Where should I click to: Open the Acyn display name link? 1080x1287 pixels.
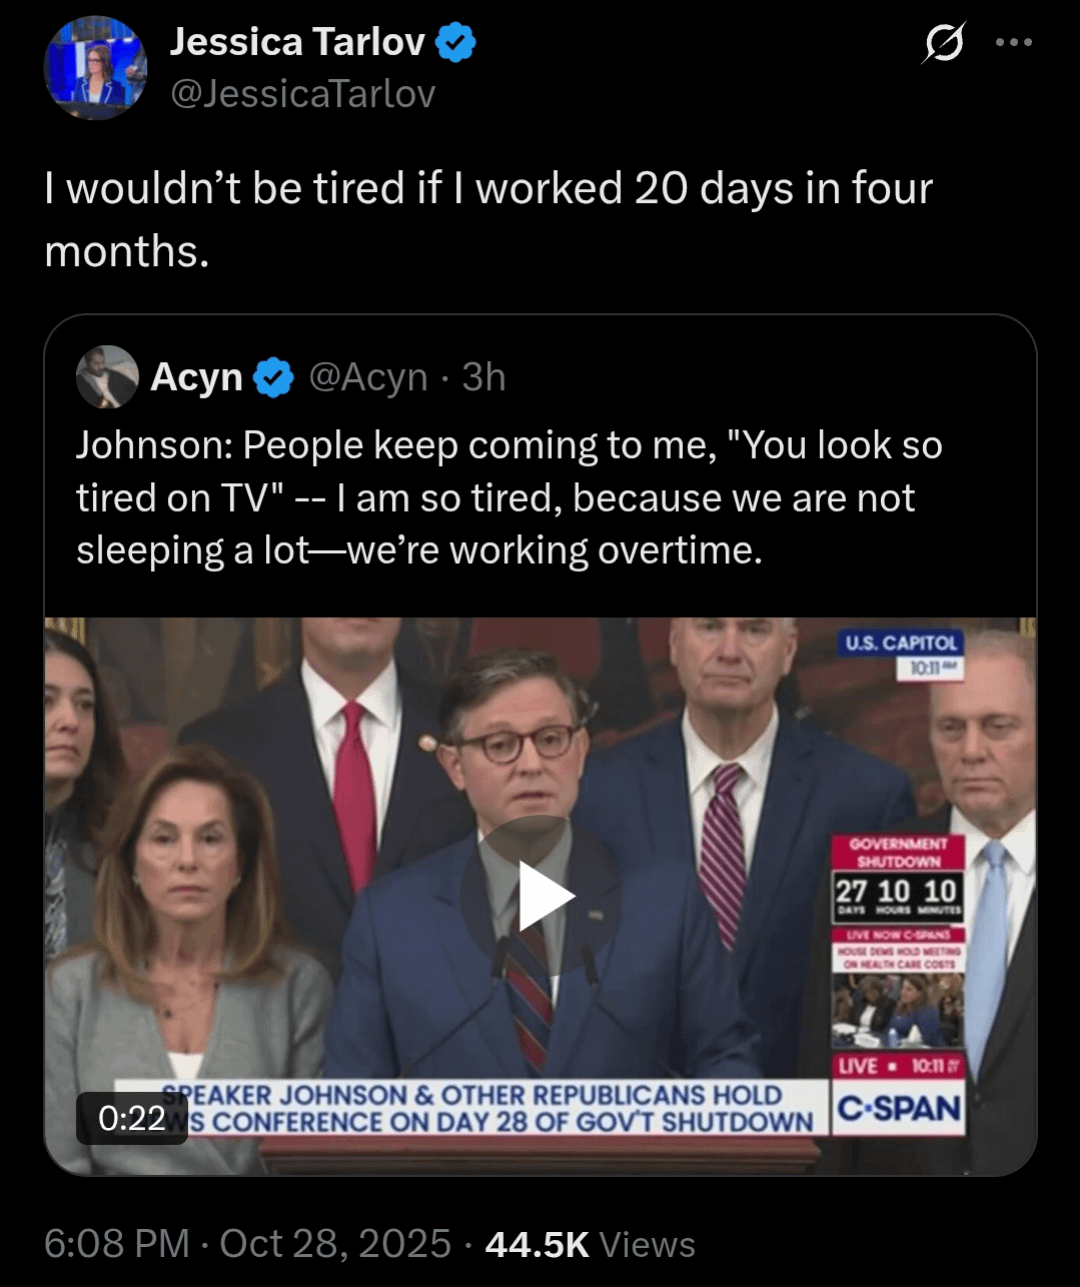click(x=197, y=378)
